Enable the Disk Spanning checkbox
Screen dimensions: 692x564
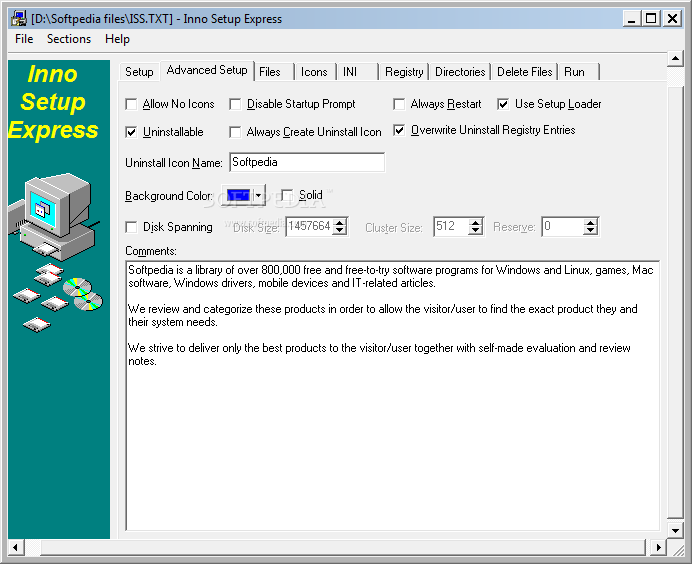click(131, 227)
